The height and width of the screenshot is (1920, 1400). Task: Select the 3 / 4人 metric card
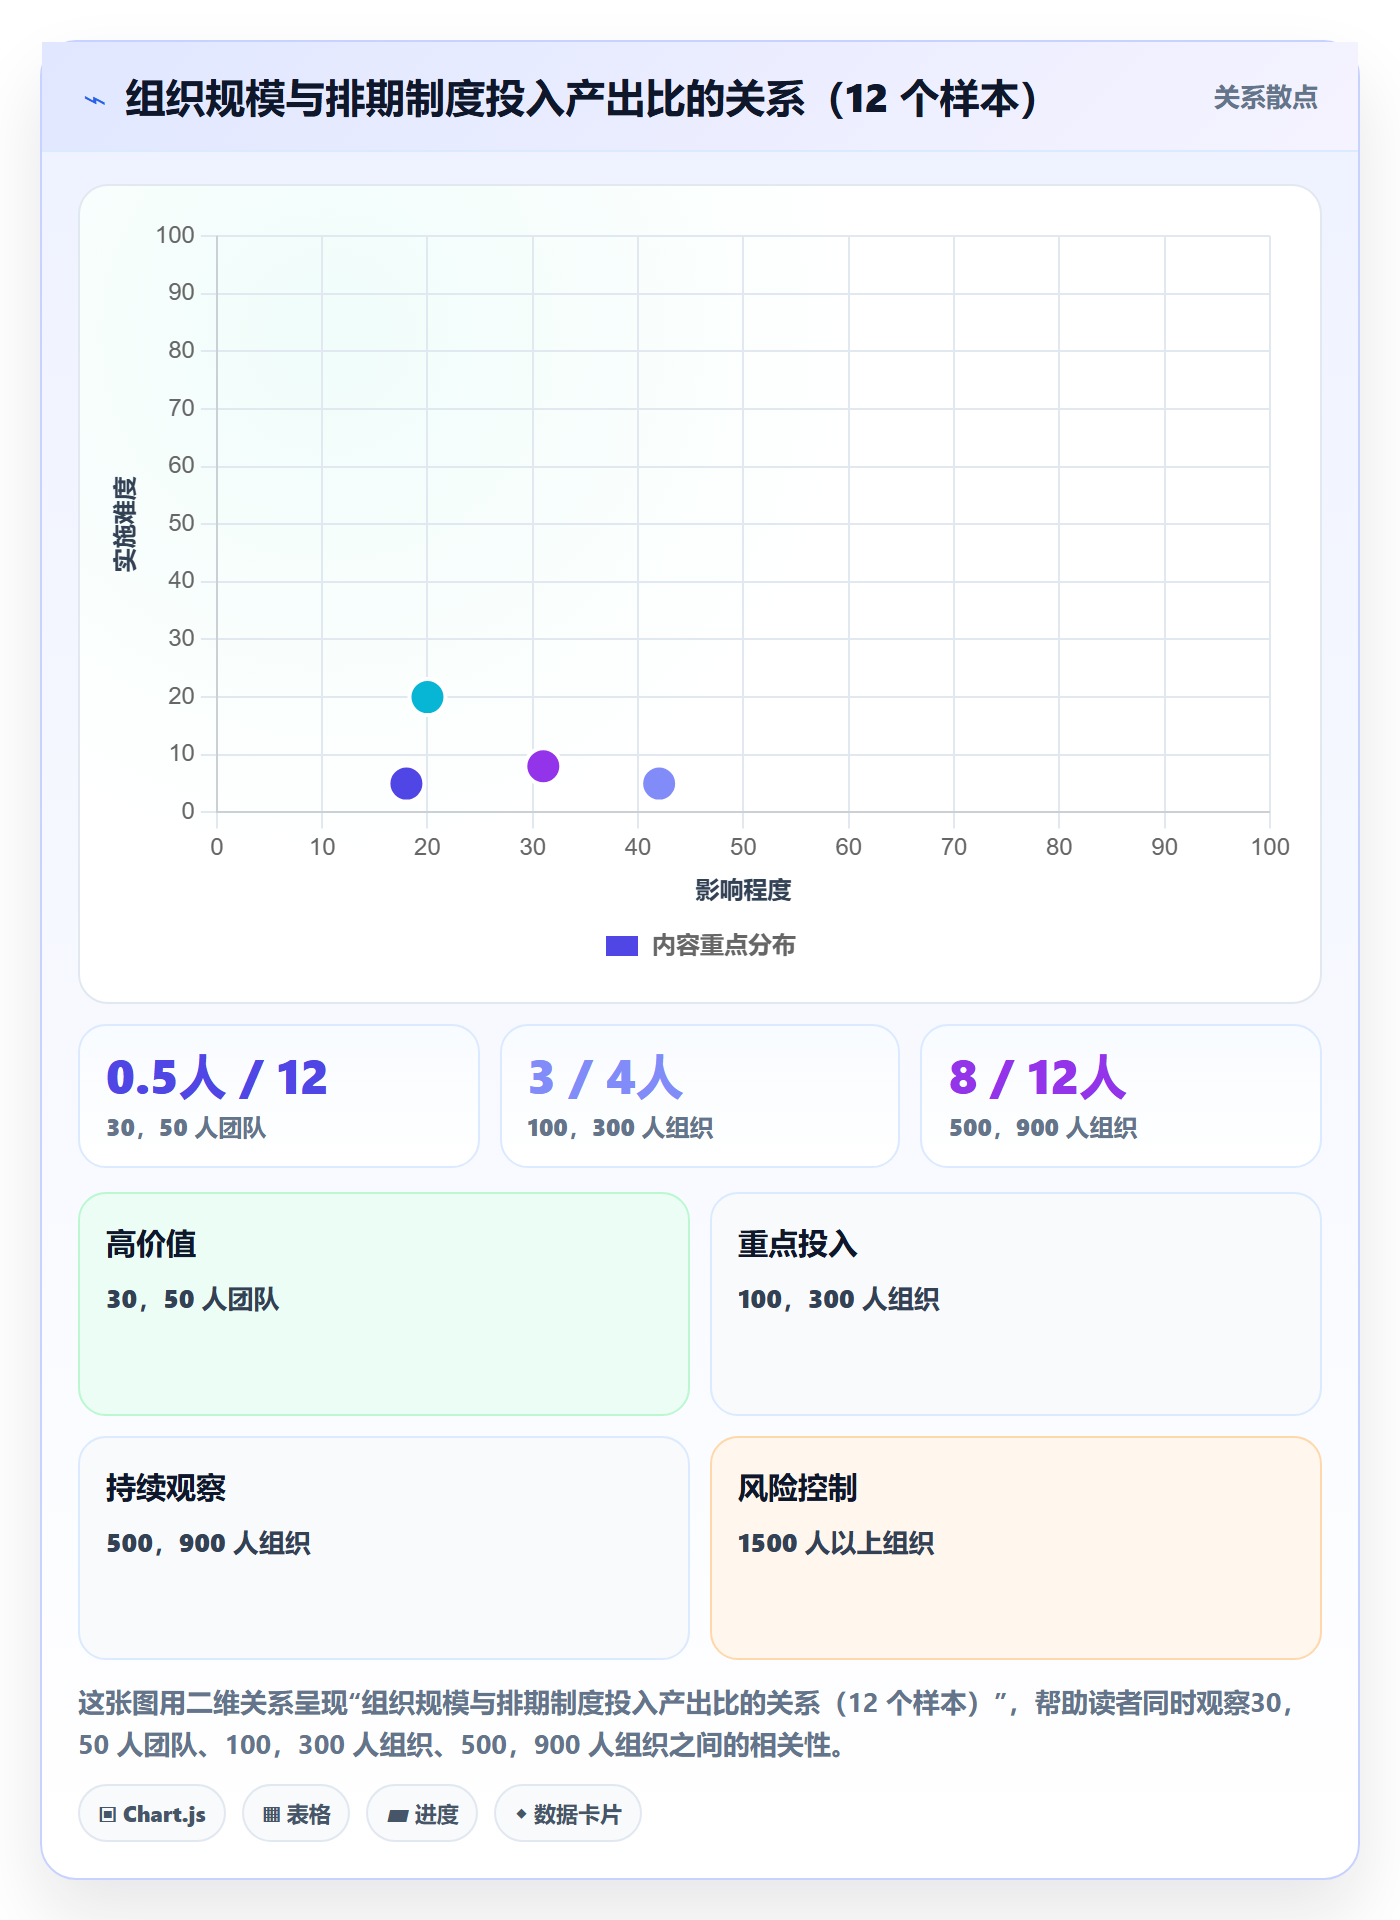tap(700, 1096)
